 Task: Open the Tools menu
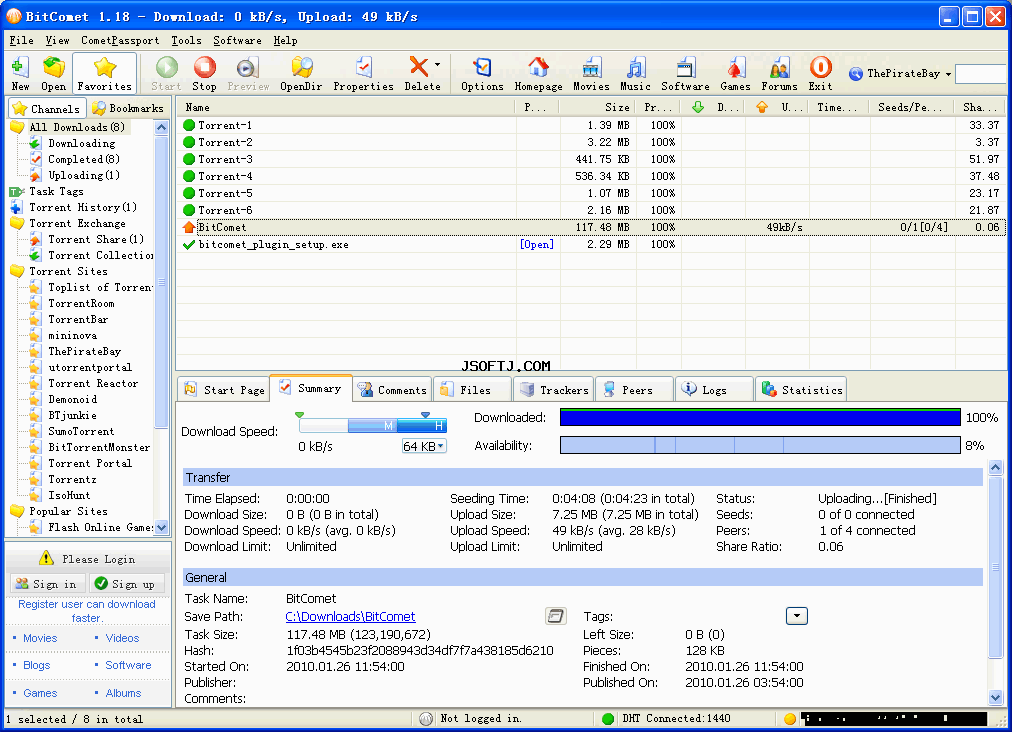pos(187,40)
